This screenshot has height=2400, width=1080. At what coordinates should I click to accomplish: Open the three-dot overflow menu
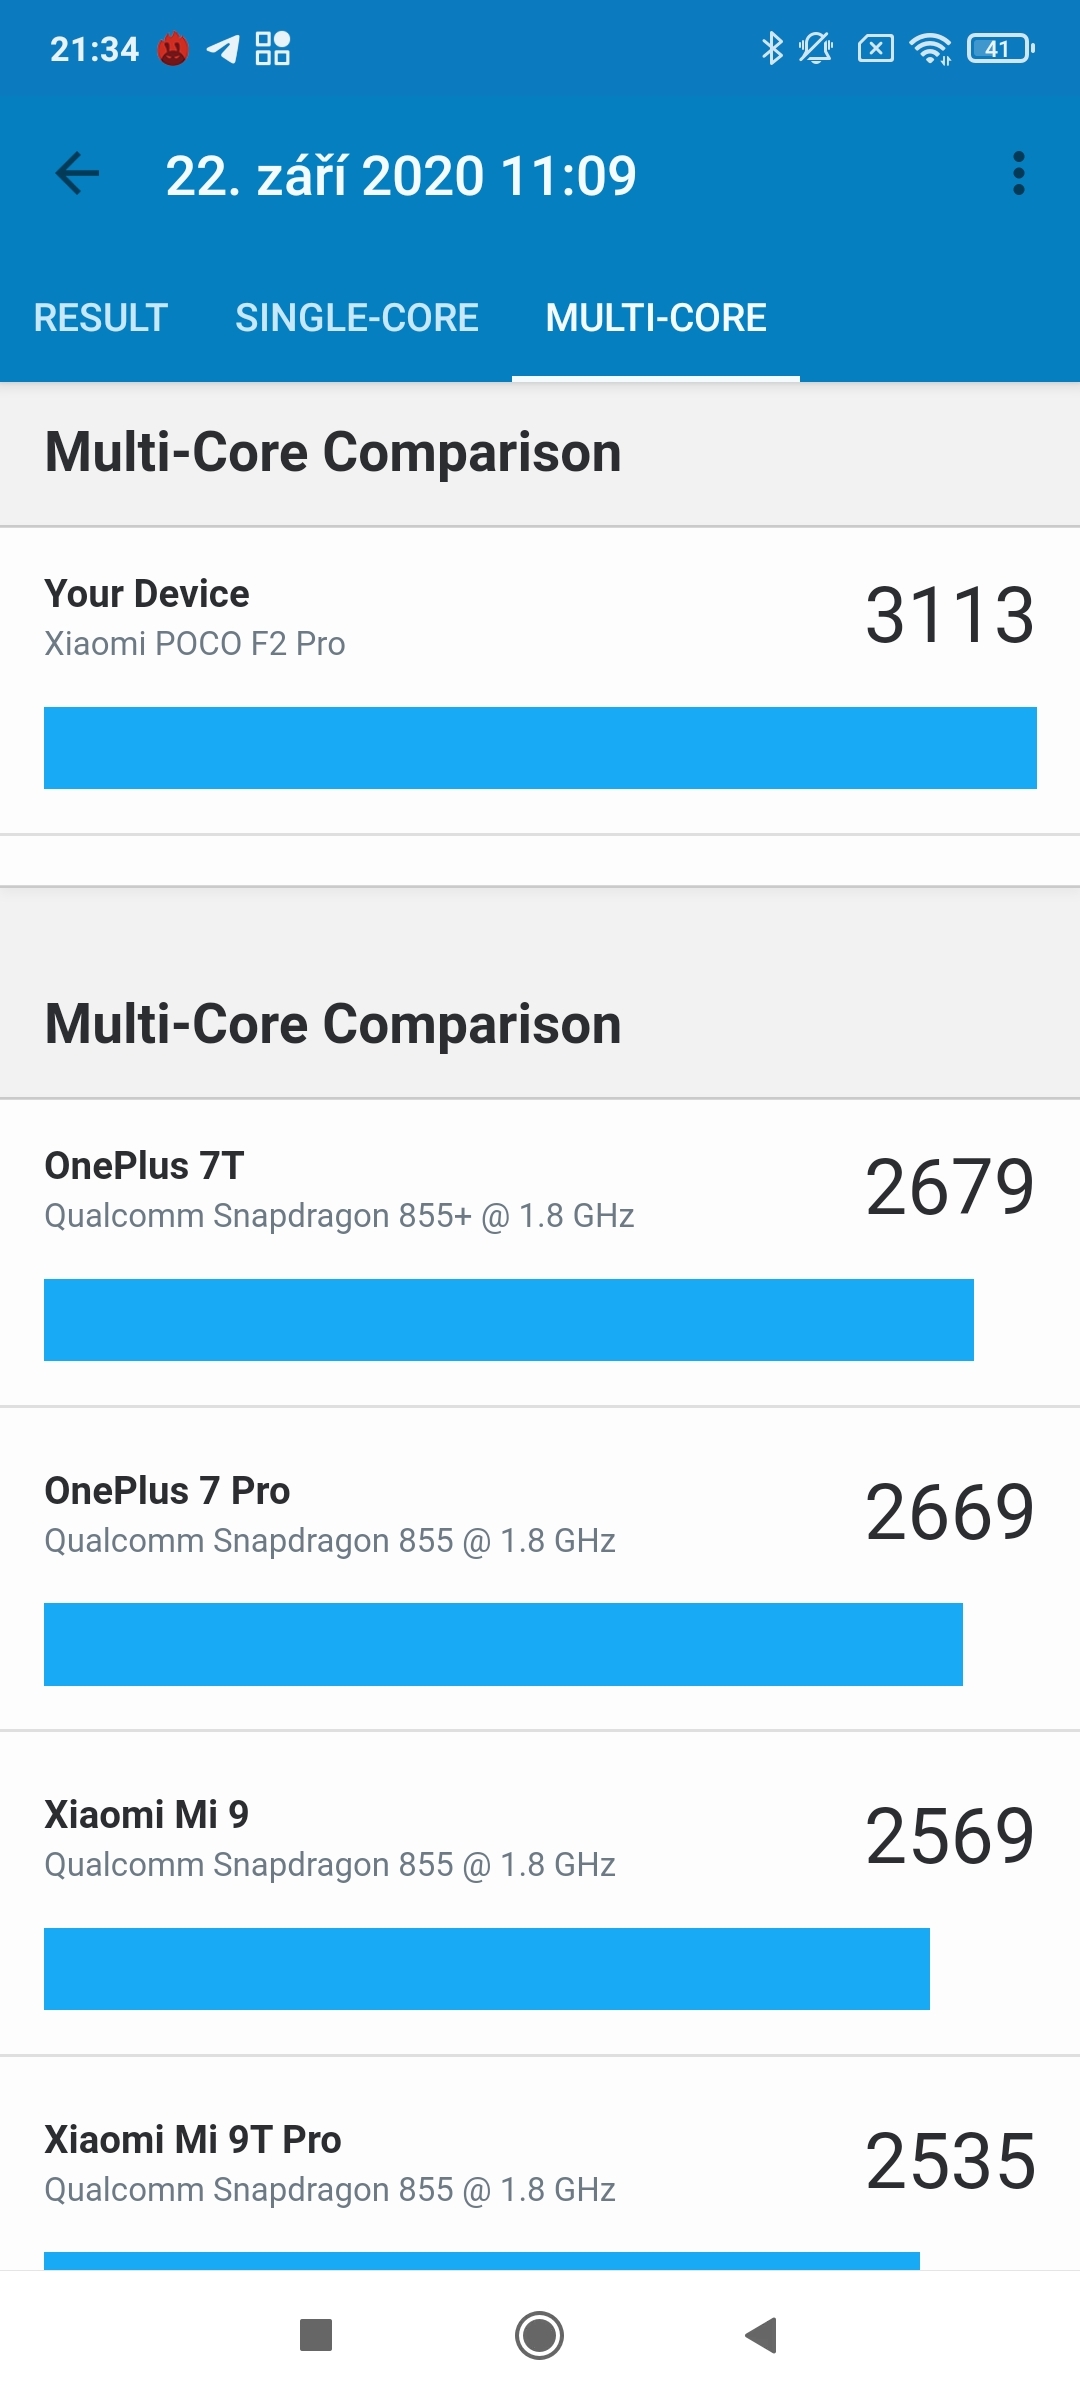1021,174
